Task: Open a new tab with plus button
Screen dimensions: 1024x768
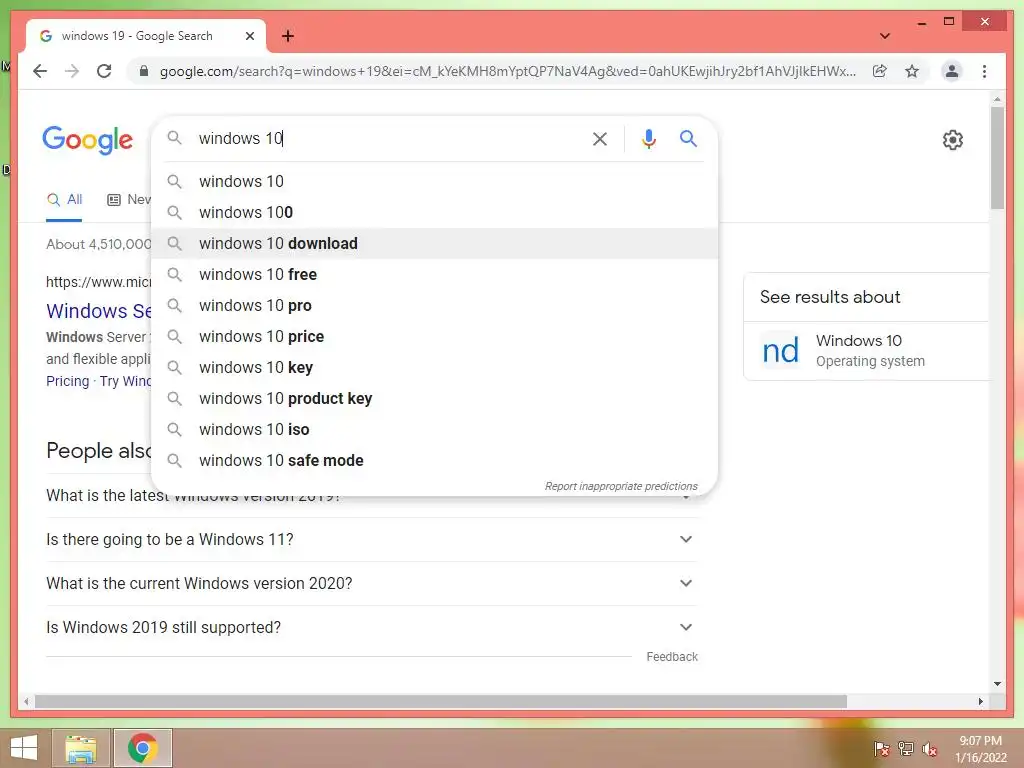Action: click(287, 36)
